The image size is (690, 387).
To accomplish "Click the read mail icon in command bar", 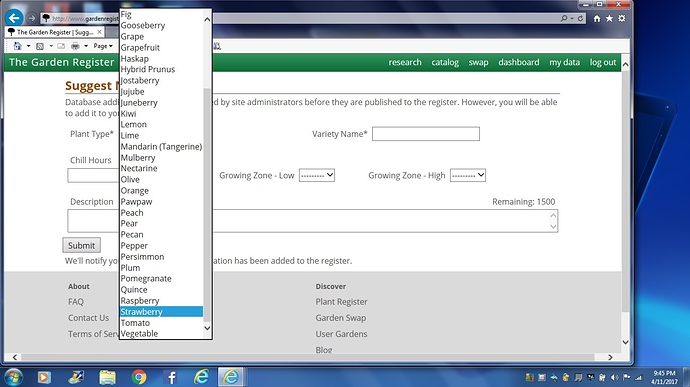I will click(x=61, y=46).
